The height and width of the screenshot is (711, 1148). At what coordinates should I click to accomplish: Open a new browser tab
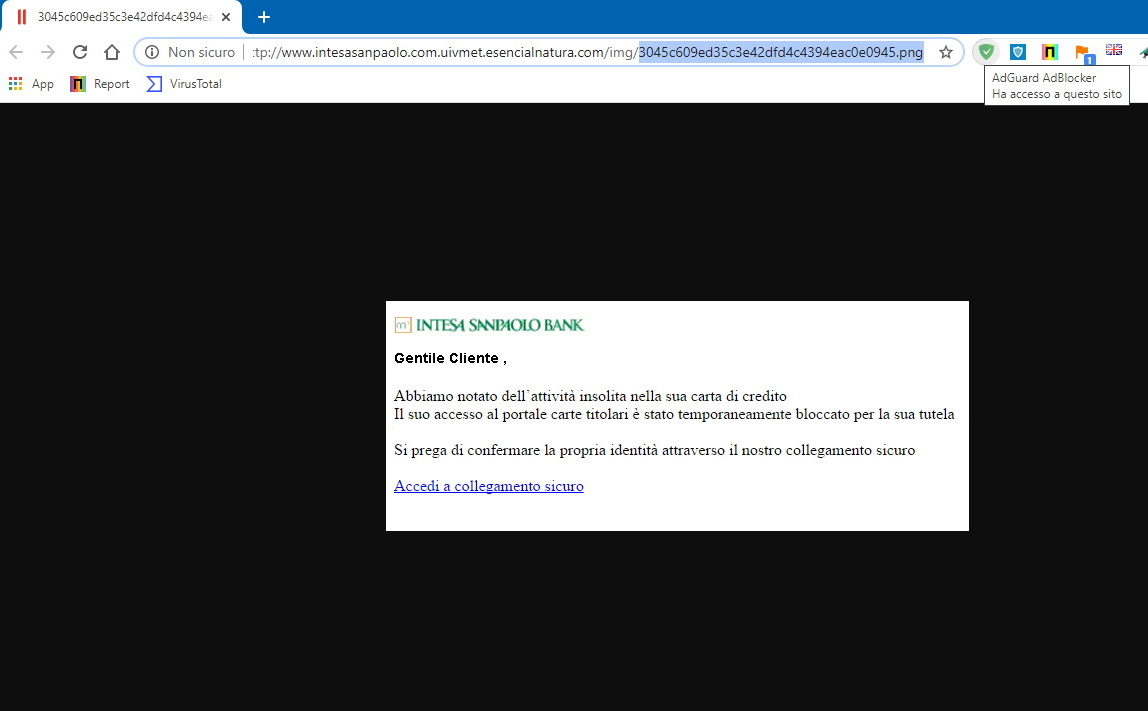coord(264,17)
